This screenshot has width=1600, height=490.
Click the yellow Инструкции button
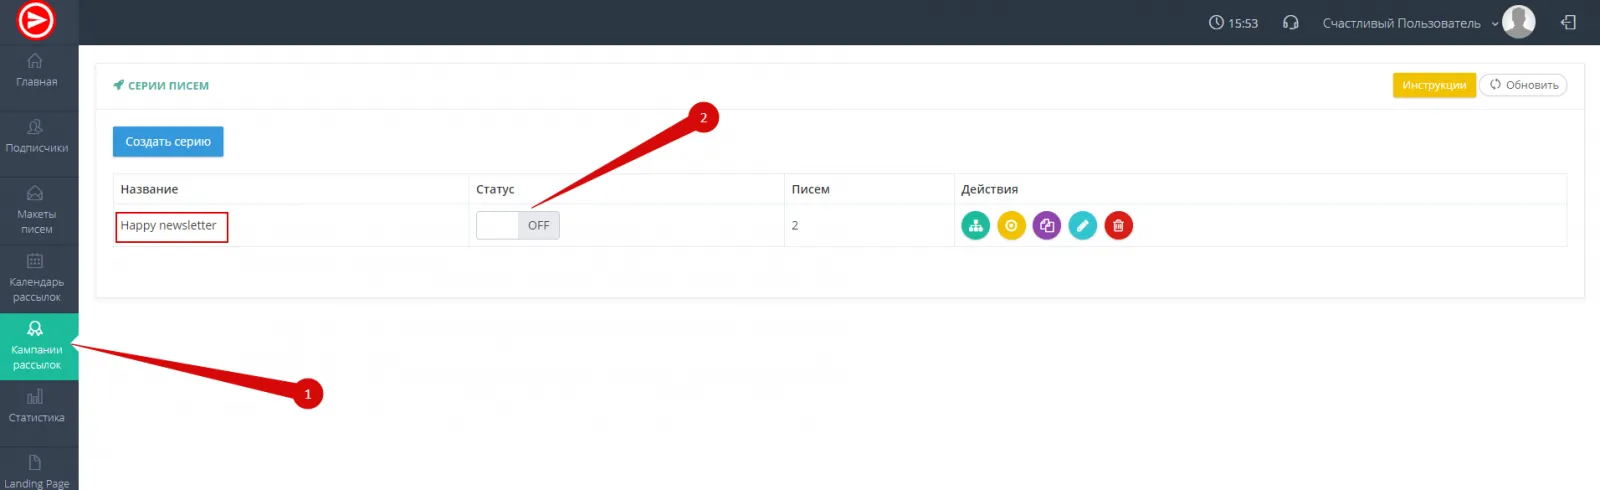pos(1433,85)
